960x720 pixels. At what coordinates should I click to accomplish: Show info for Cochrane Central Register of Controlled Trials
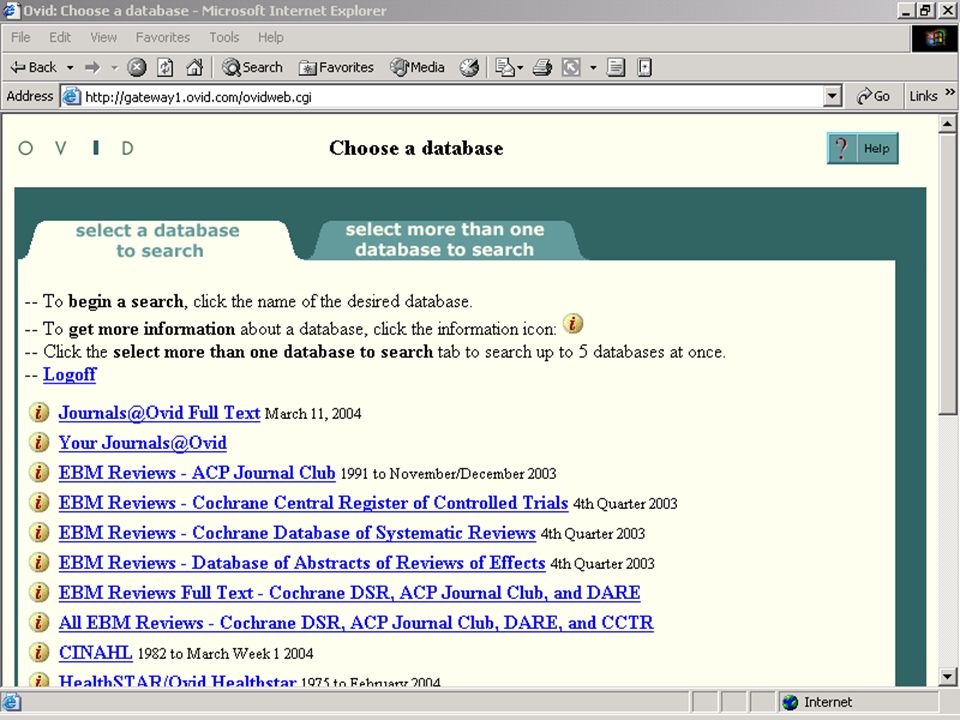coord(39,502)
